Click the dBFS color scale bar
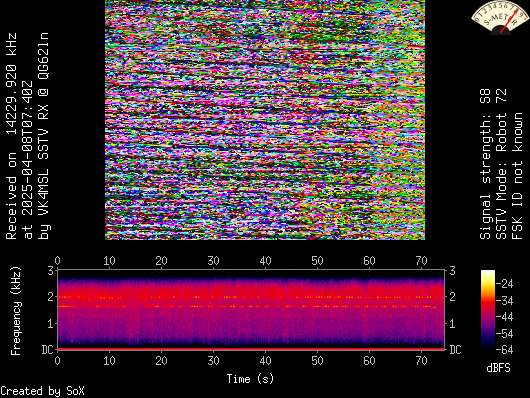Screen dimensions: 530x398 pos(488,309)
